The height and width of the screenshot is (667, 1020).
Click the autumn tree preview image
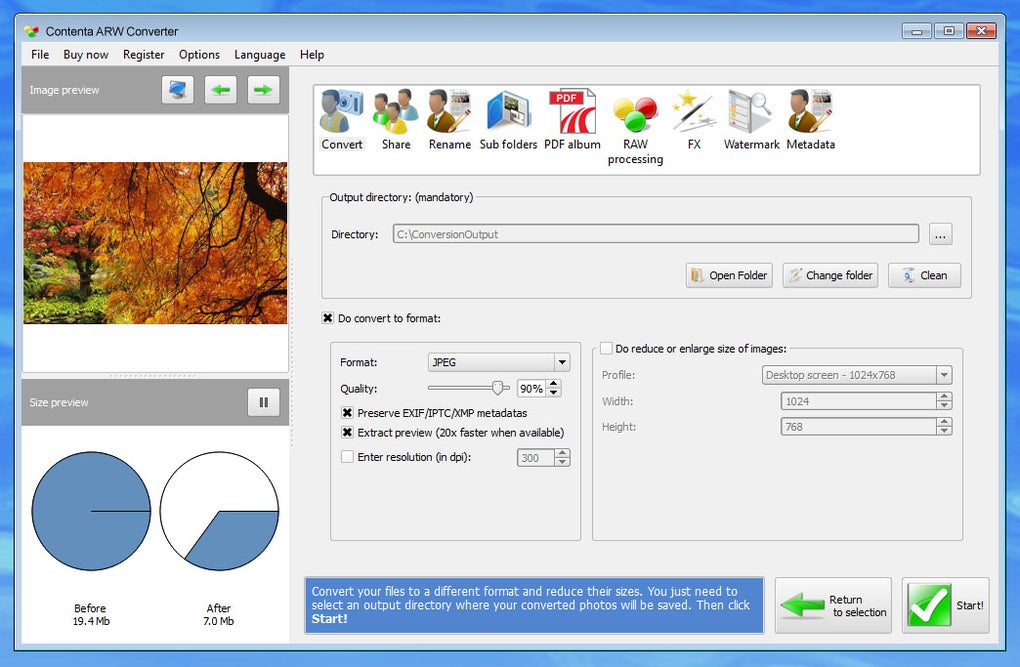(155, 243)
